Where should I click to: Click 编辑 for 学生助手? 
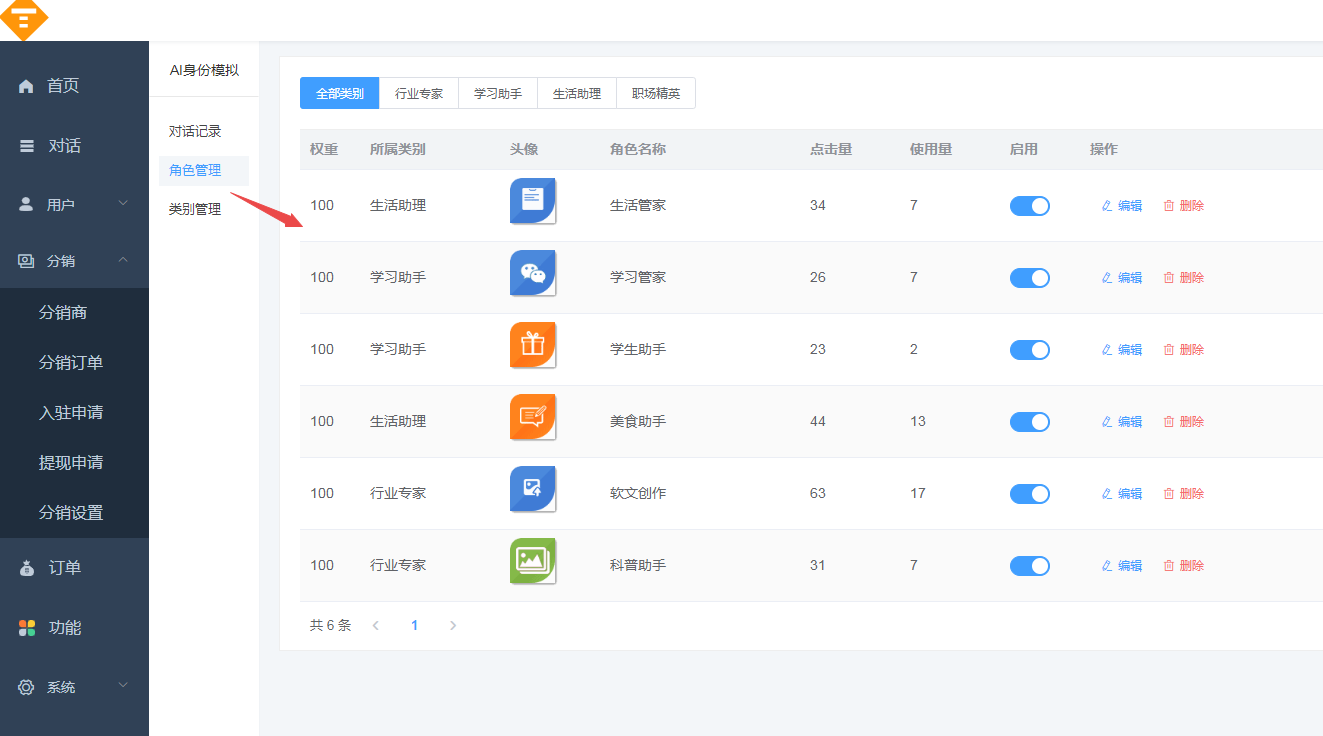click(1121, 350)
